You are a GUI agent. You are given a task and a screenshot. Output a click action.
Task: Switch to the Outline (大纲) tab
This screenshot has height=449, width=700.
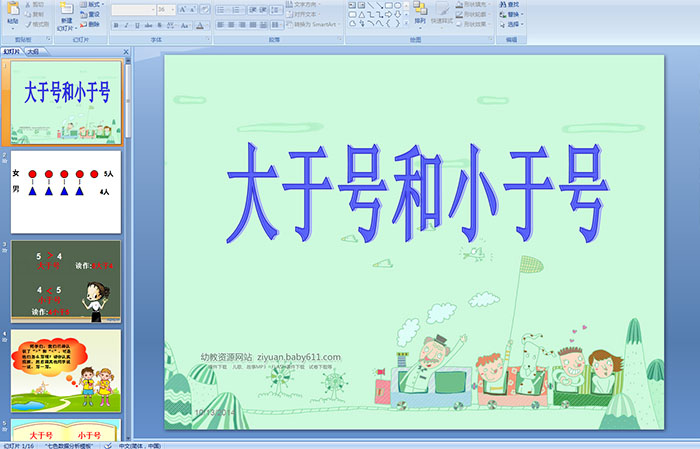[x=33, y=51]
